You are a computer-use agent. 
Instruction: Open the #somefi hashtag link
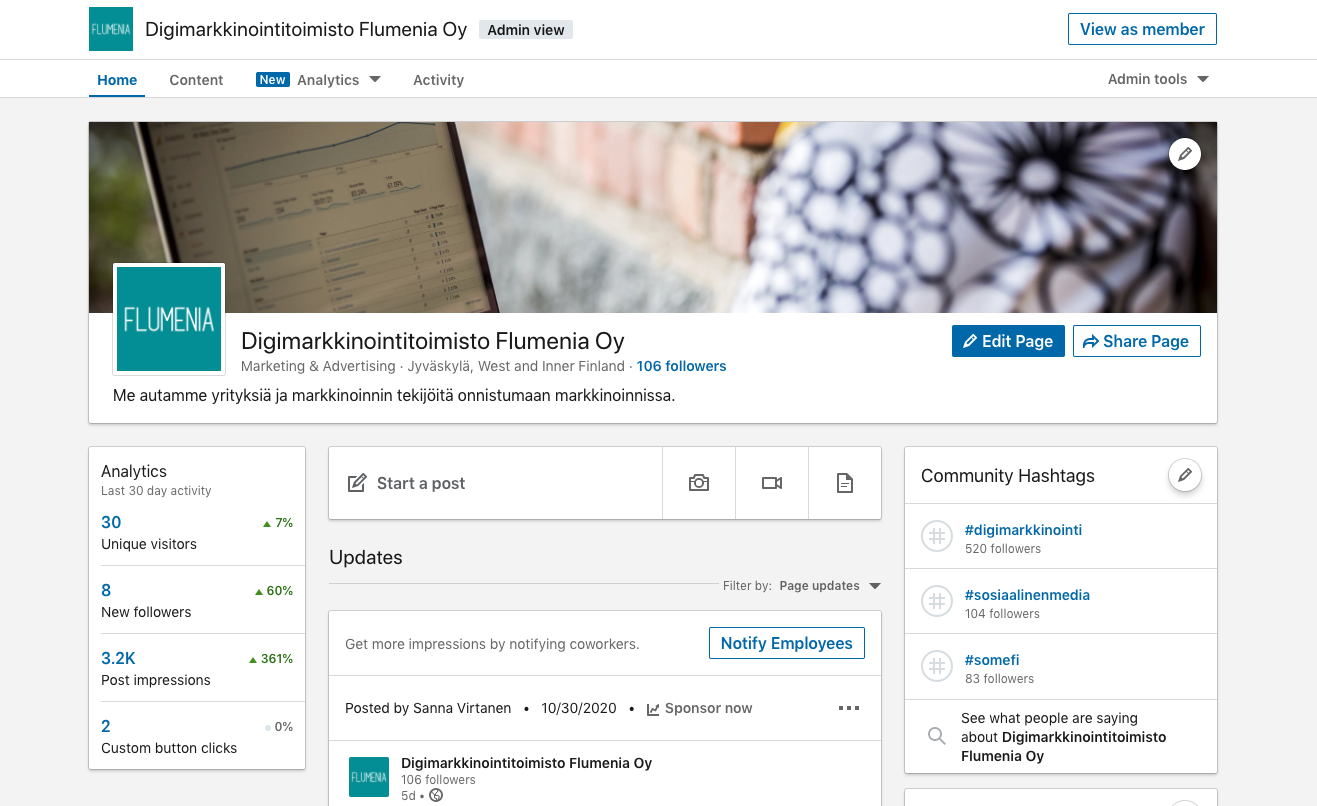[x=992, y=660]
